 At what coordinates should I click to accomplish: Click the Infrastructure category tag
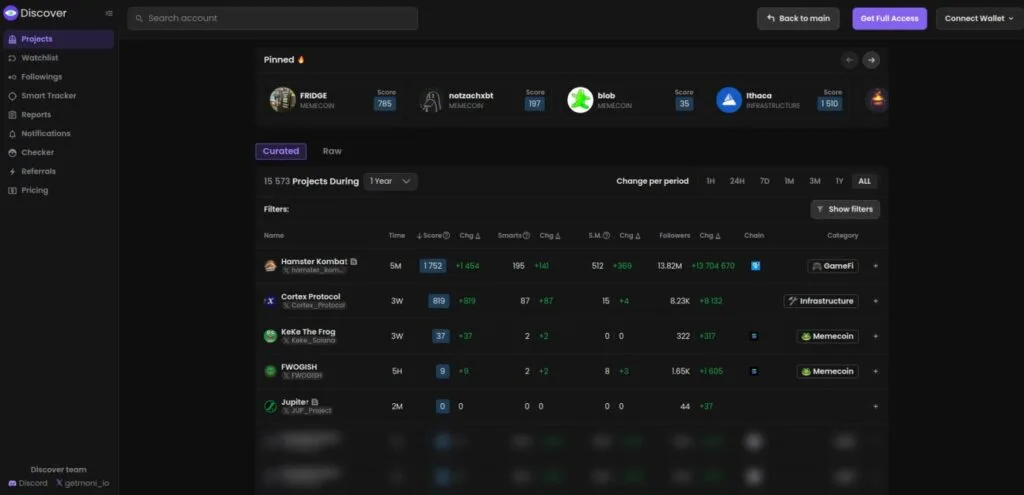[821, 301]
